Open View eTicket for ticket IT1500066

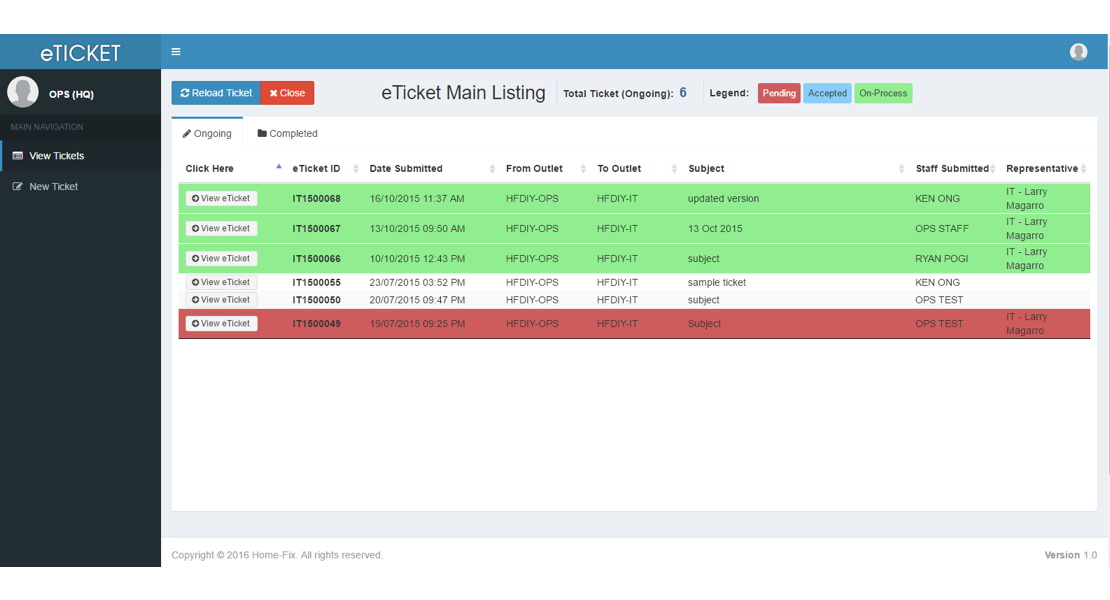221,258
